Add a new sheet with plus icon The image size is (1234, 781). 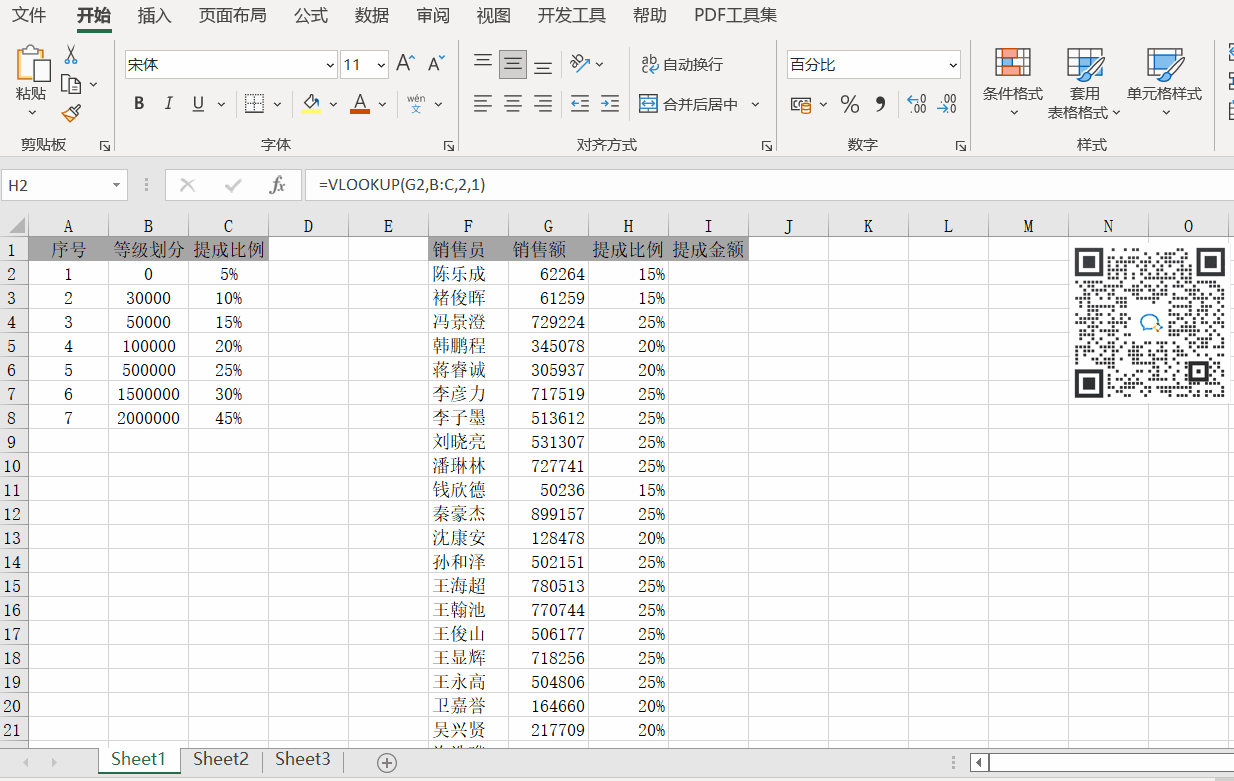(387, 762)
